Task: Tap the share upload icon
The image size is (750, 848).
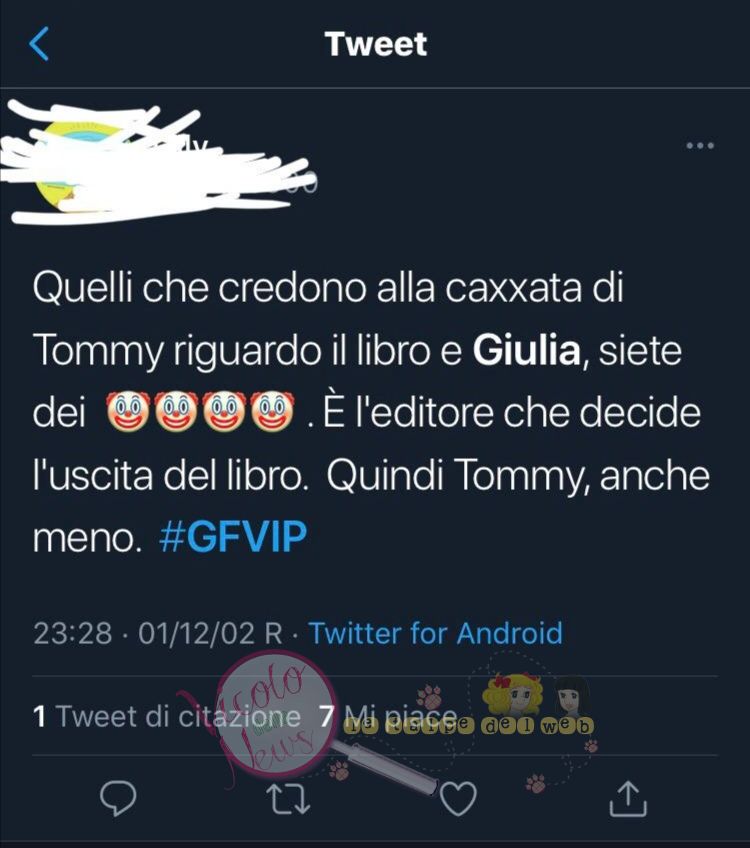Action: [x=628, y=798]
